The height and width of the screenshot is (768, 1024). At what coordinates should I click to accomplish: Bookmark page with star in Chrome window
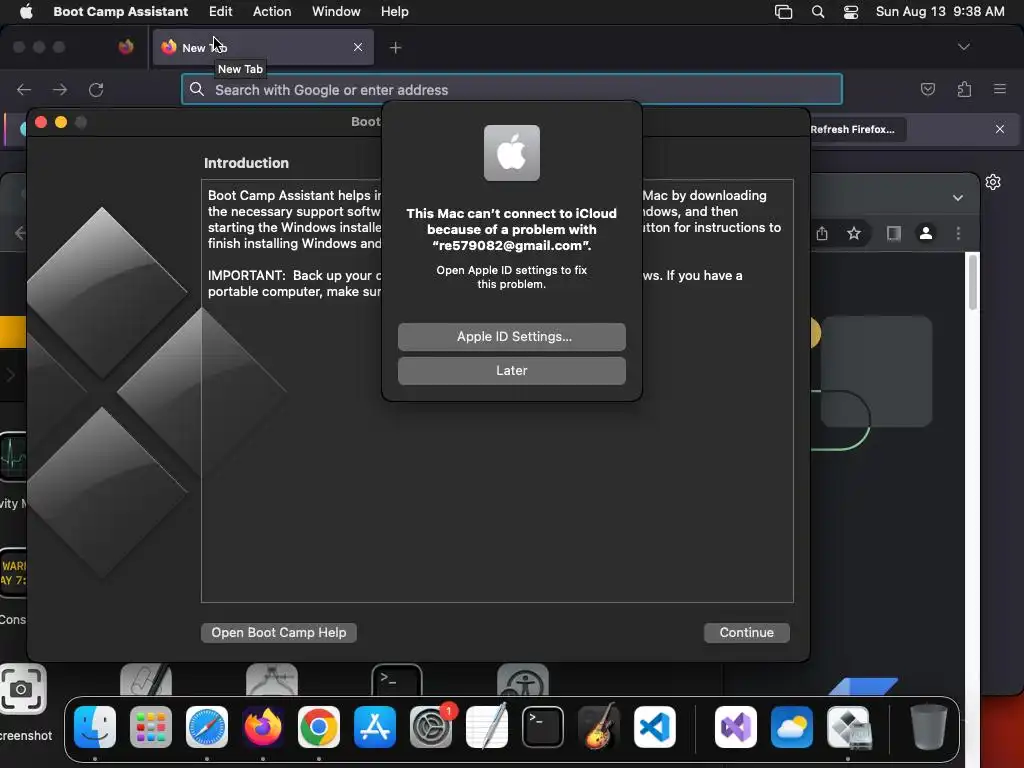[854, 233]
